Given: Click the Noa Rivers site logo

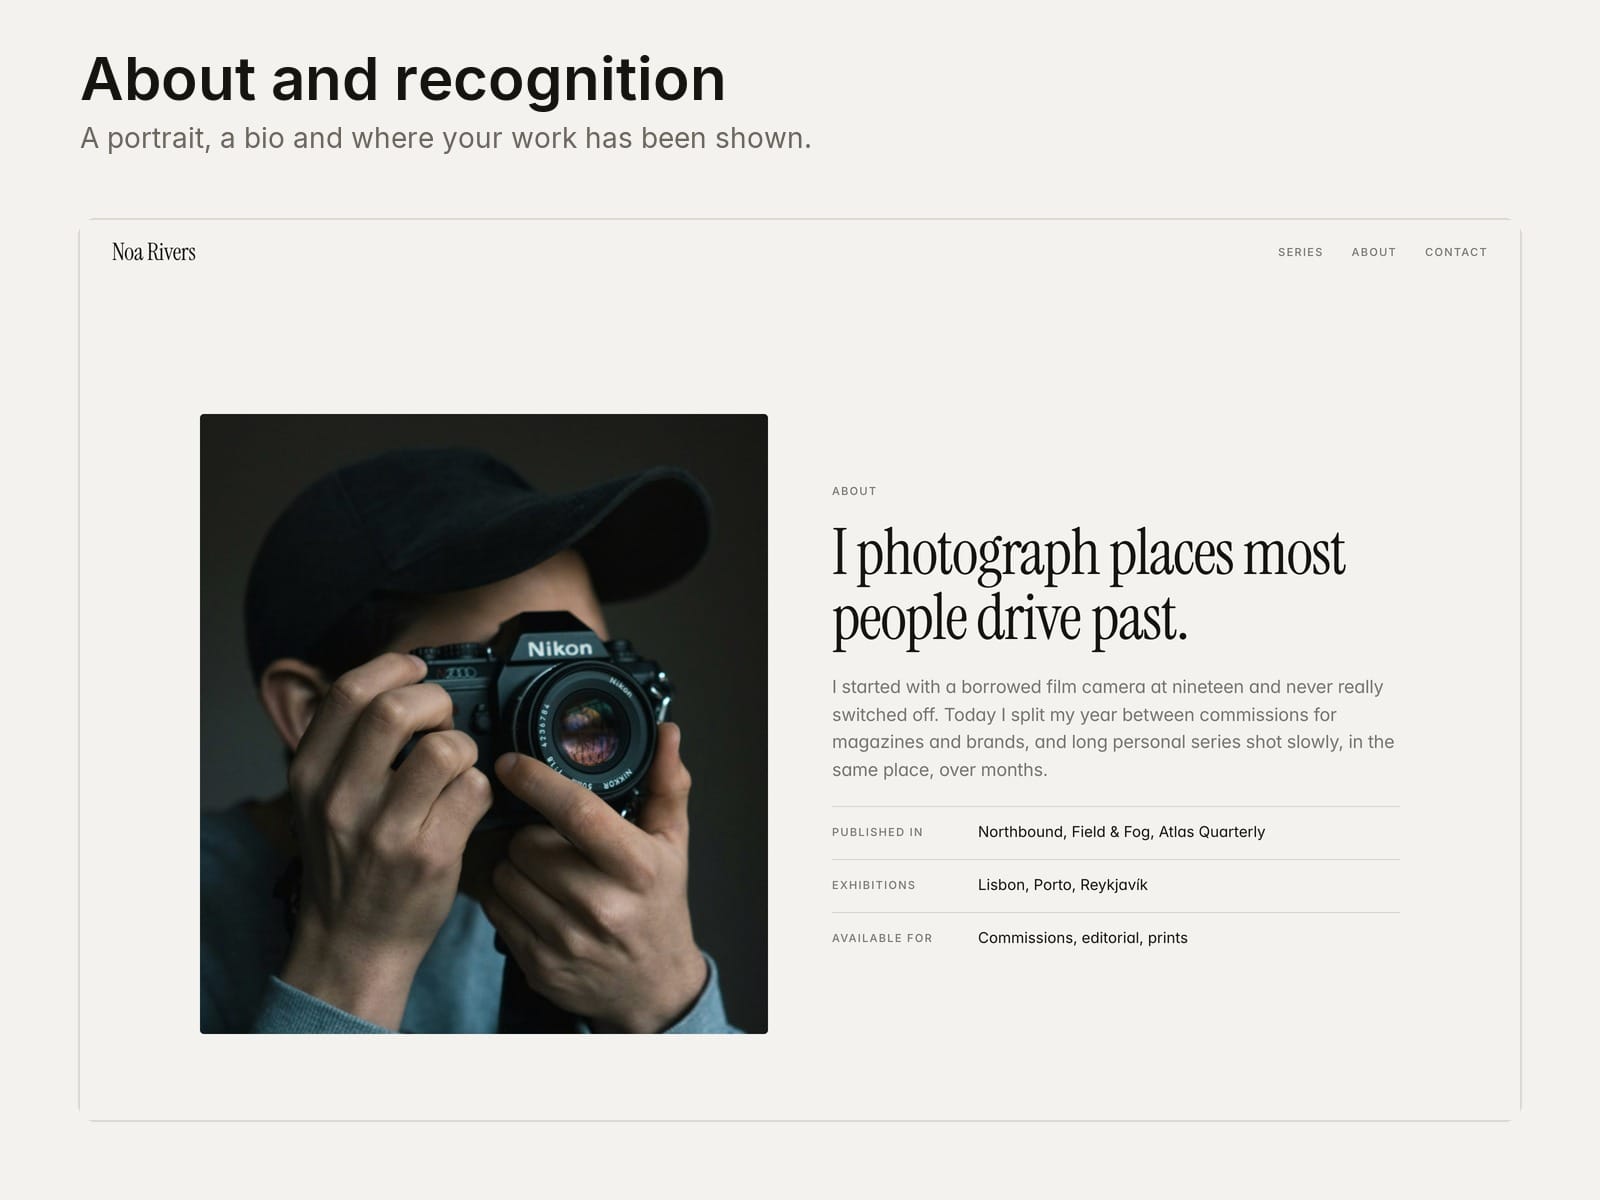Looking at the screenshot, I should click(154, 252).
